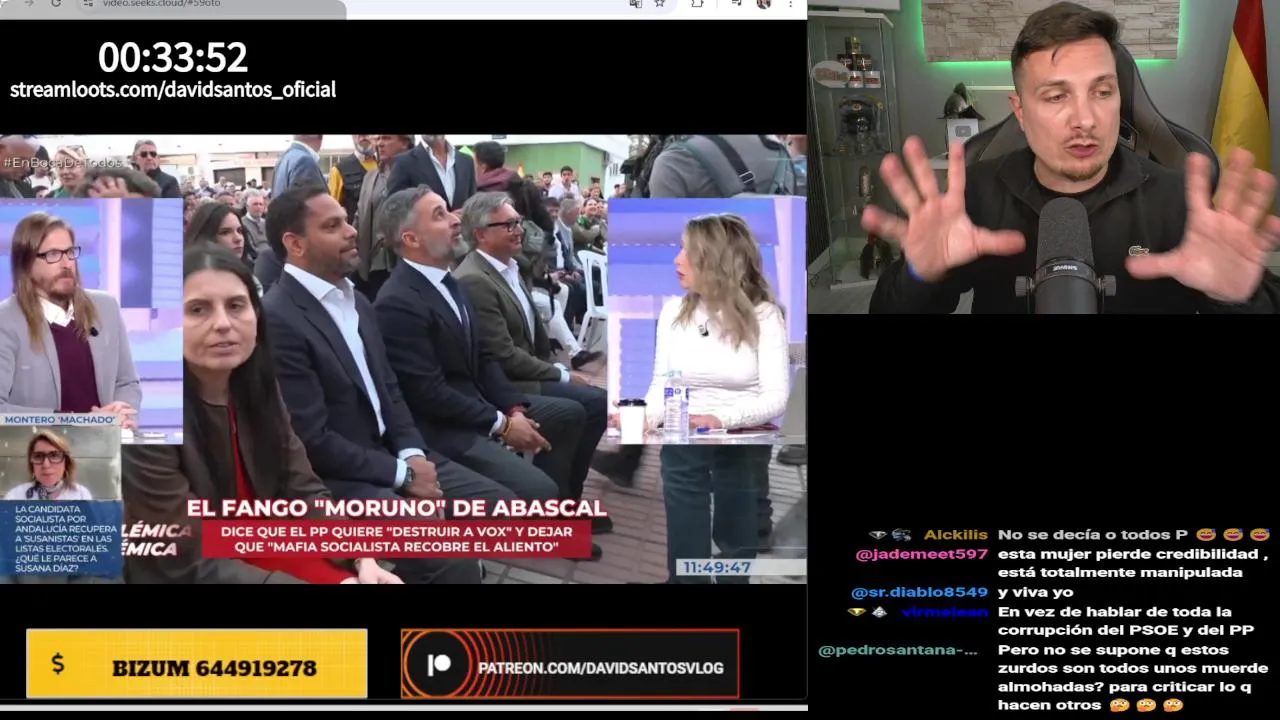Click the headline El fango "moruno" de Abascal
The width and height of the screenshot is (1280, 720).
(396, 508)
